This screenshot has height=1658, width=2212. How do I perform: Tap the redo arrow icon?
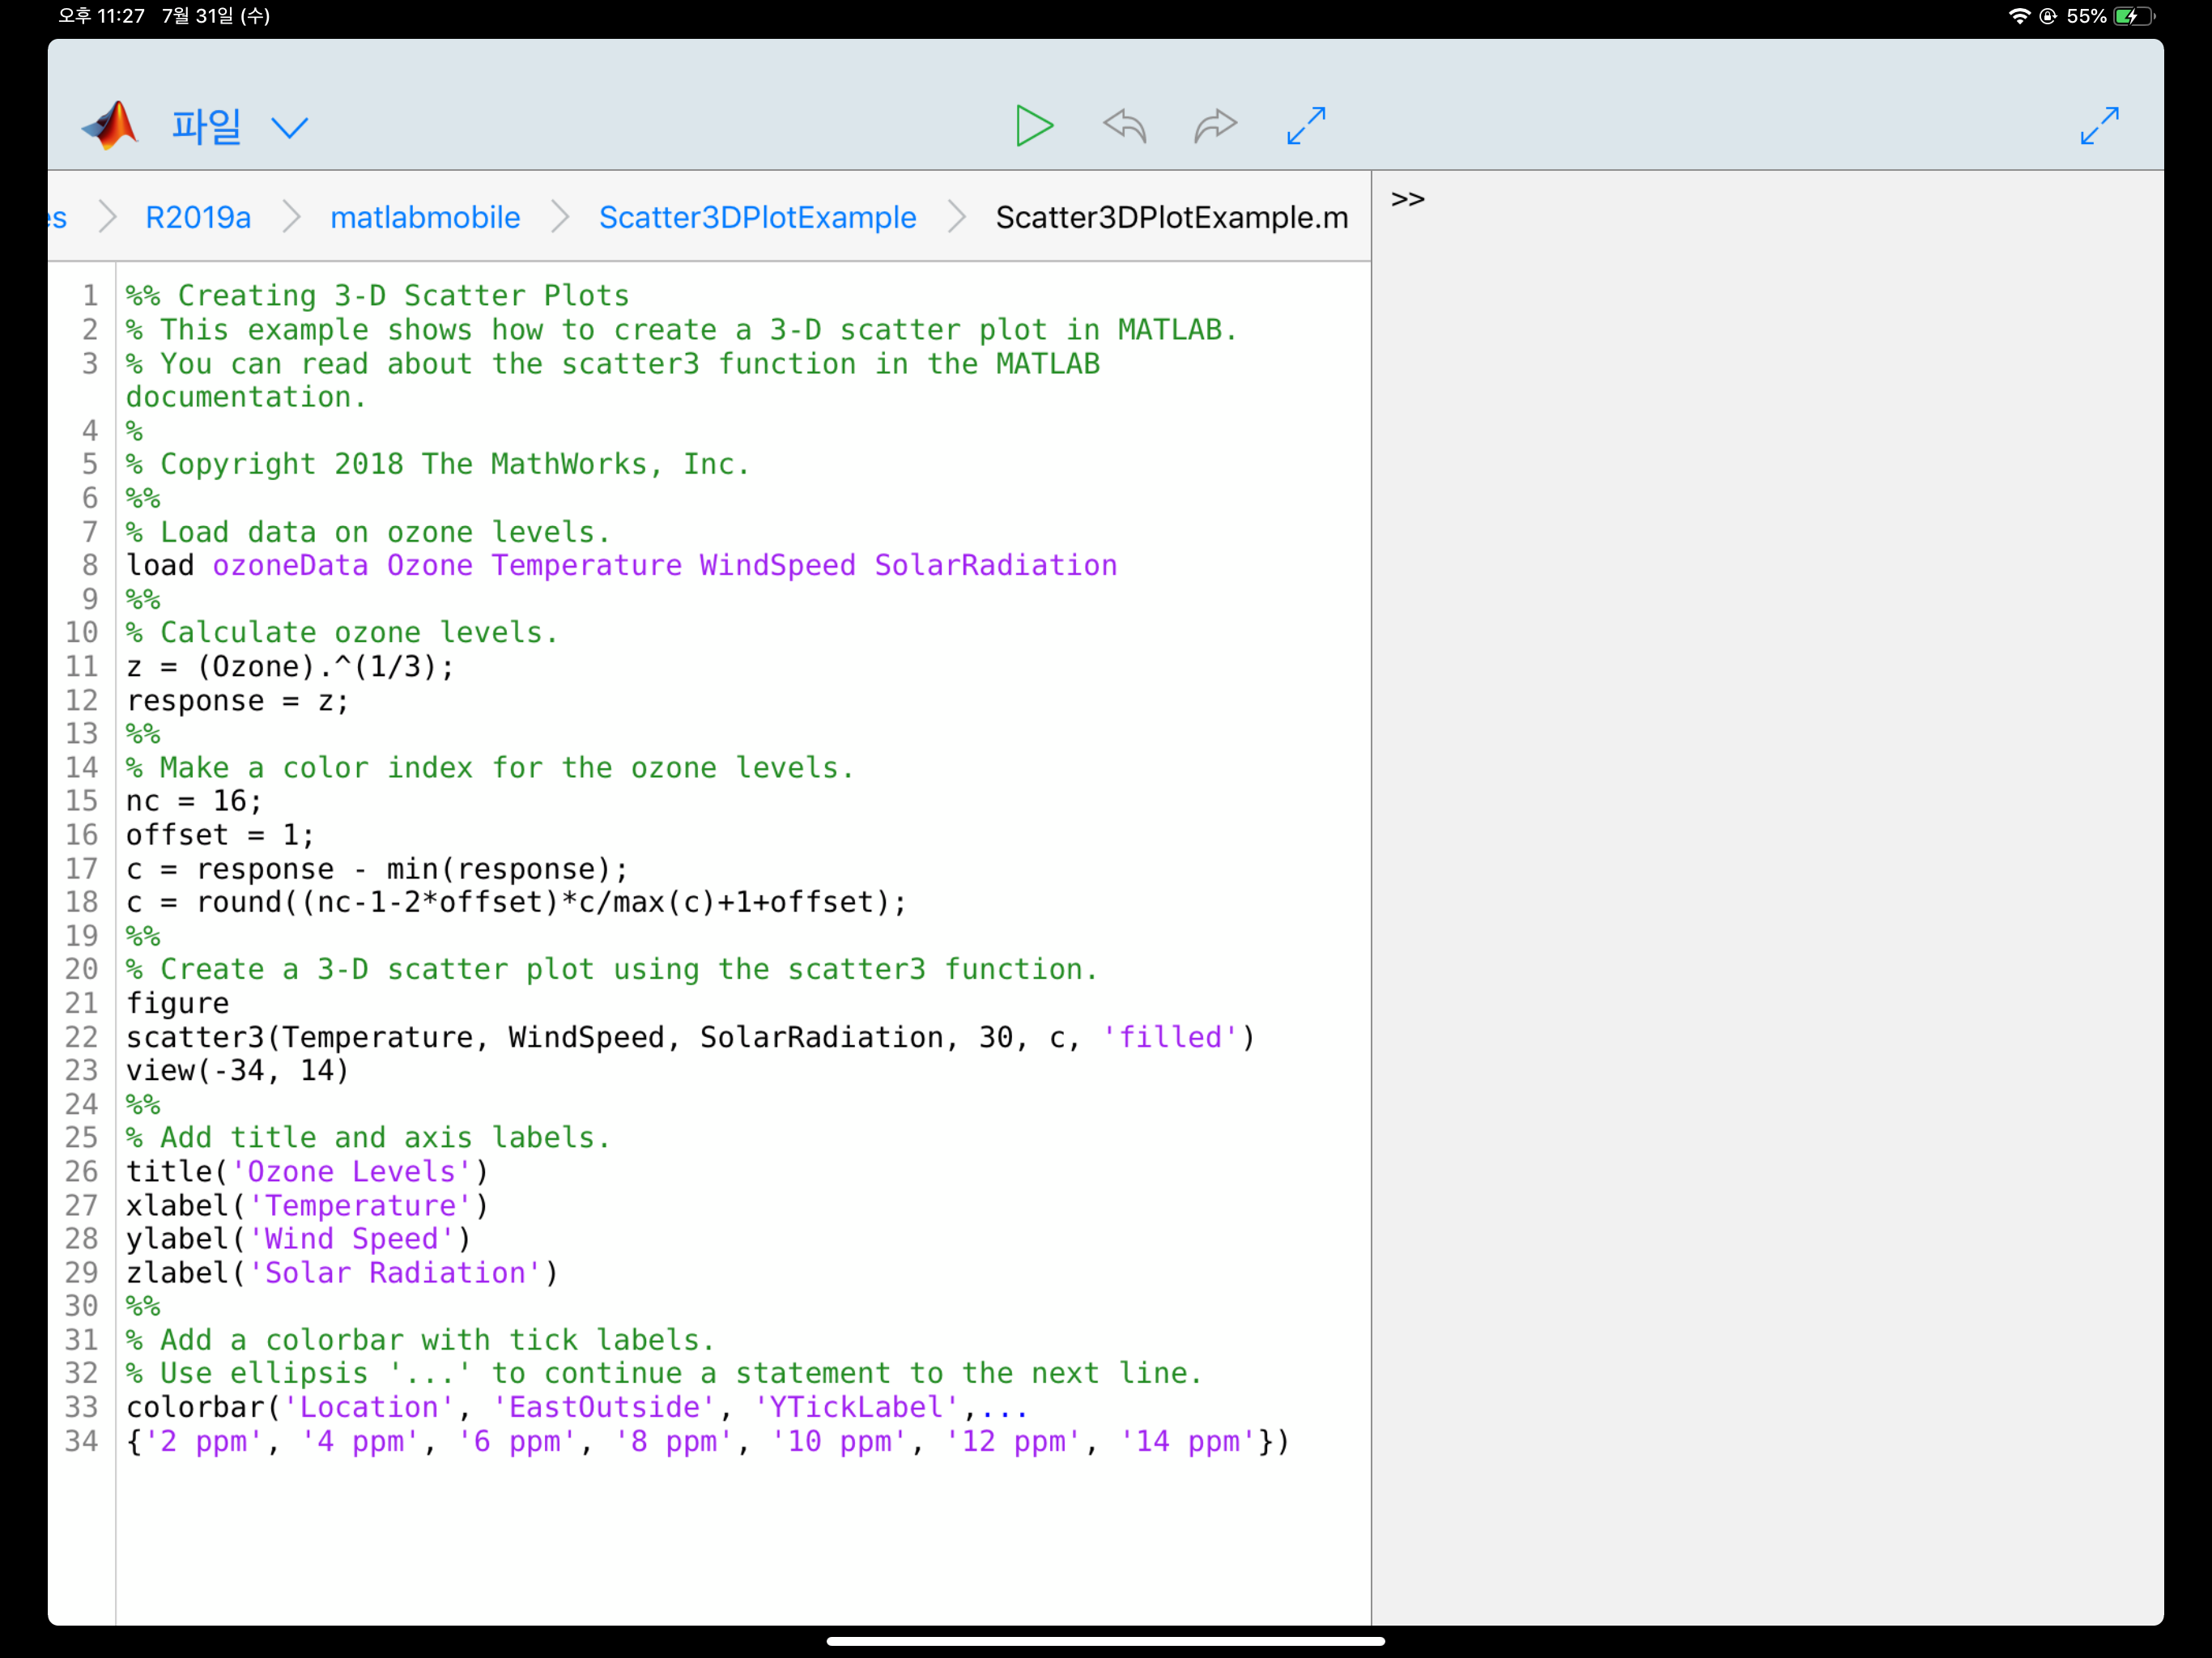(x=1215, y=126)
